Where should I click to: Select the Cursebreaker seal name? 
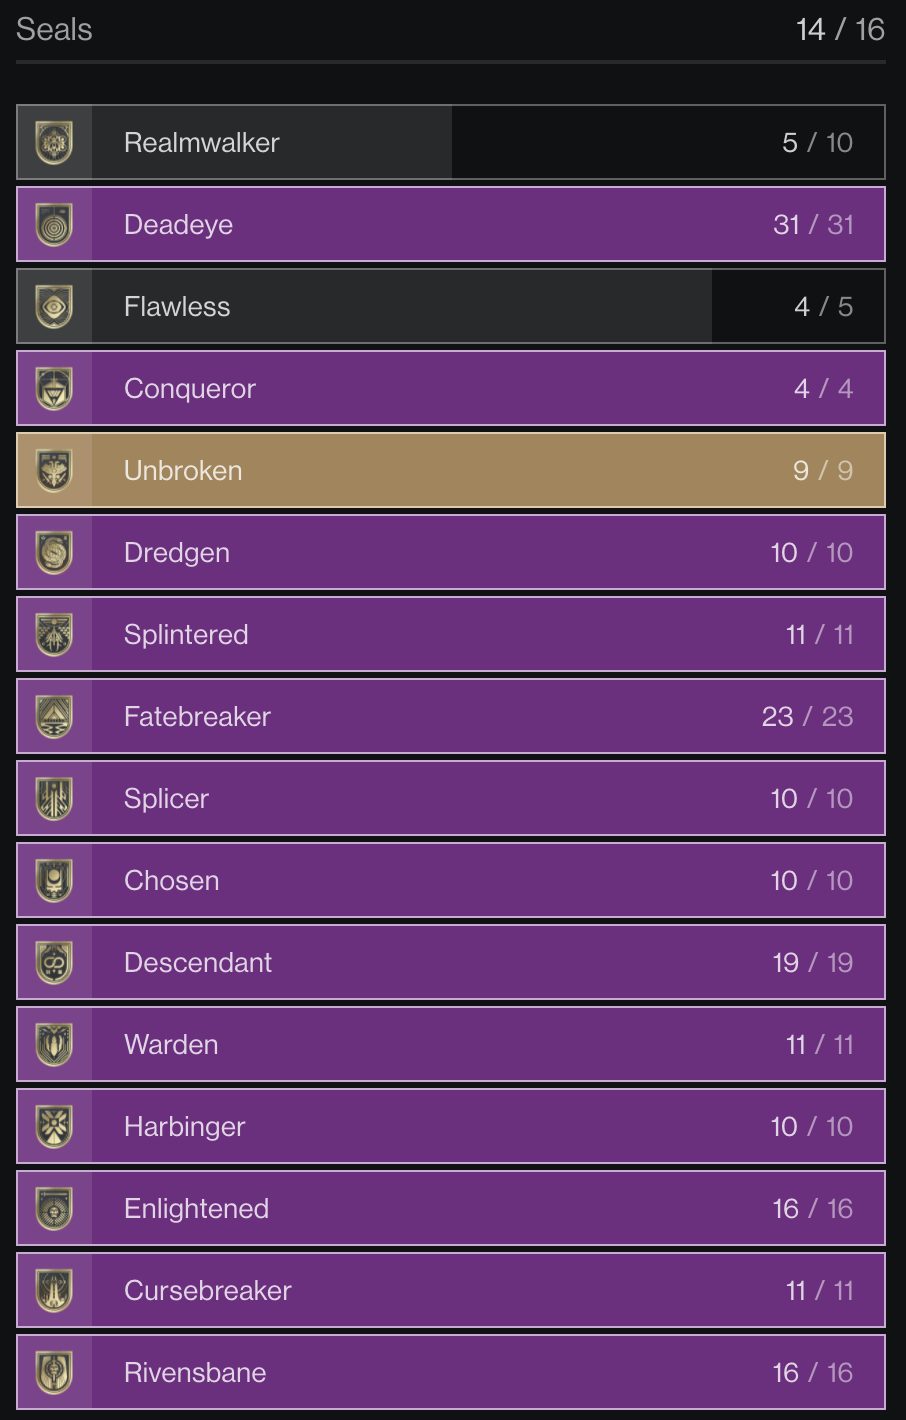[208, 1290]
